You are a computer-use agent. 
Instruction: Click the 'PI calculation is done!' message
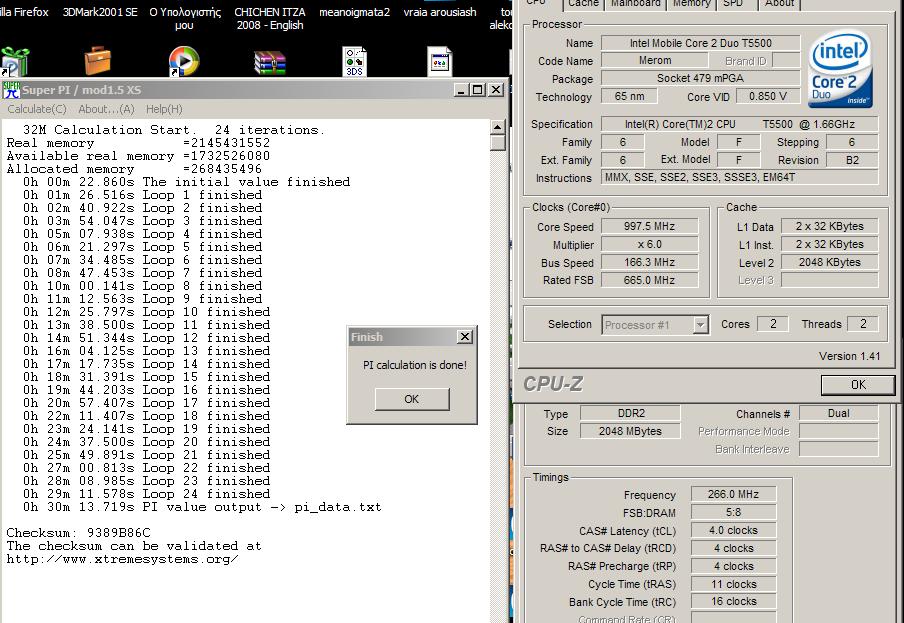(x=415, y=365)
